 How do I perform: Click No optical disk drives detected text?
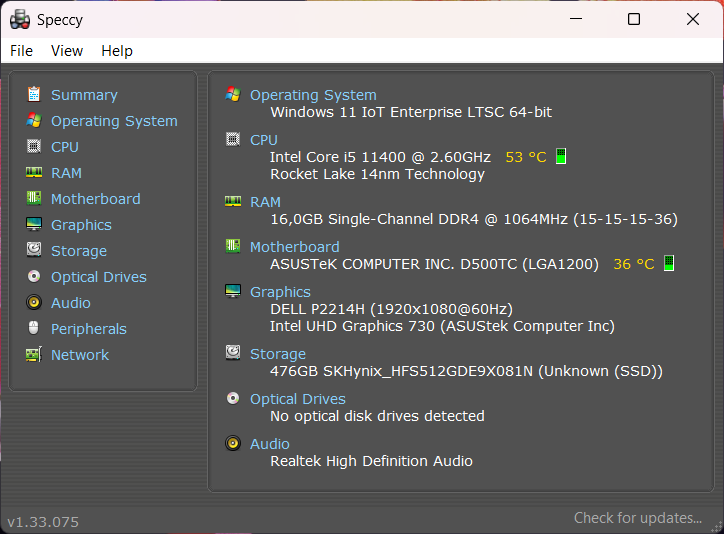pyautogui.click(x=377, y=416)
